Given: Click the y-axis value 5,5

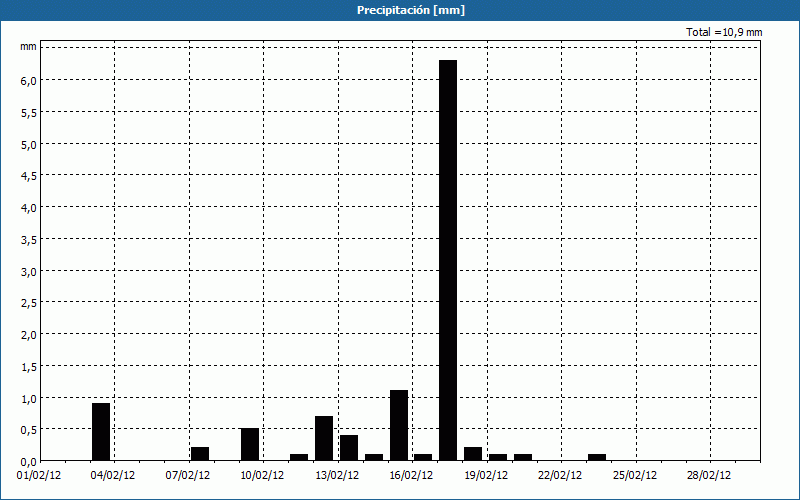Looking at the screenshot, I should point(29,113).
